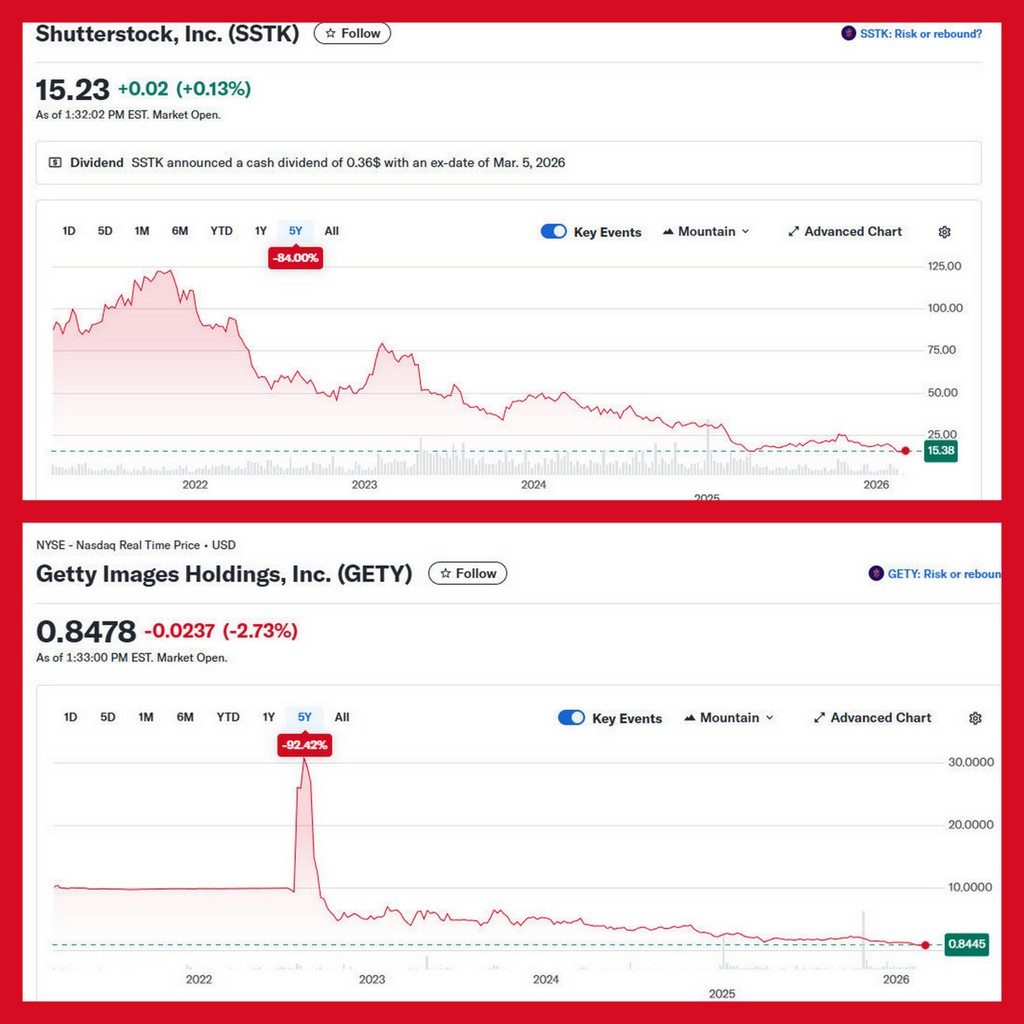1024x1024 pixels.
Task: Select the All range on the GETY chart
Action: tap(342, 717)
